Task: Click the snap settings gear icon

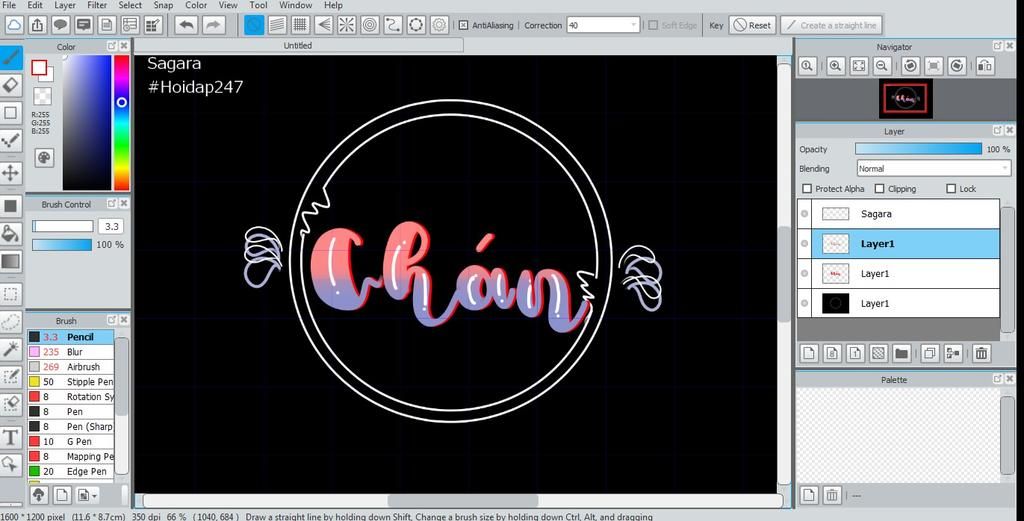Action: (440, 25)
